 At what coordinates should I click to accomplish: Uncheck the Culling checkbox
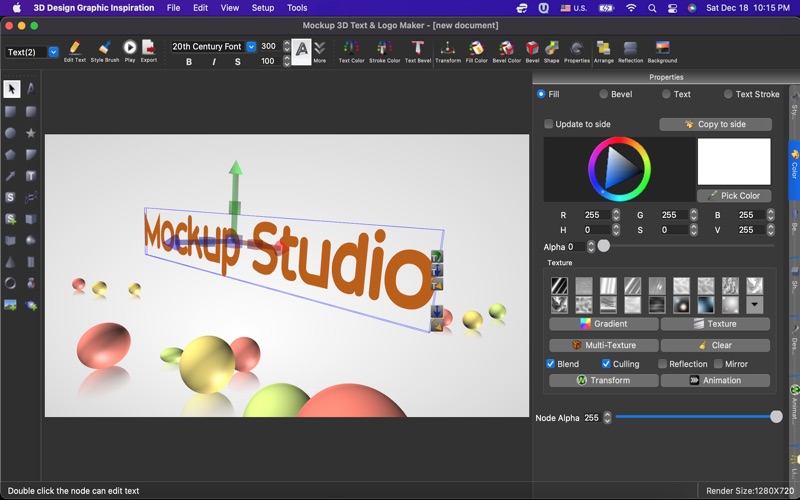[606, 364]
